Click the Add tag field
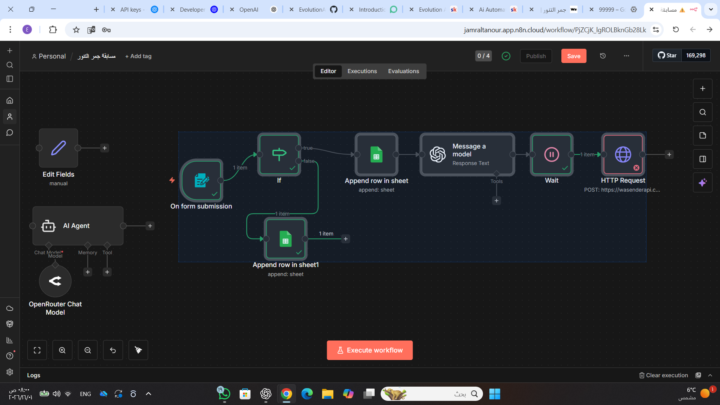This screenshot has height=405, width=720. coord(137,56)
